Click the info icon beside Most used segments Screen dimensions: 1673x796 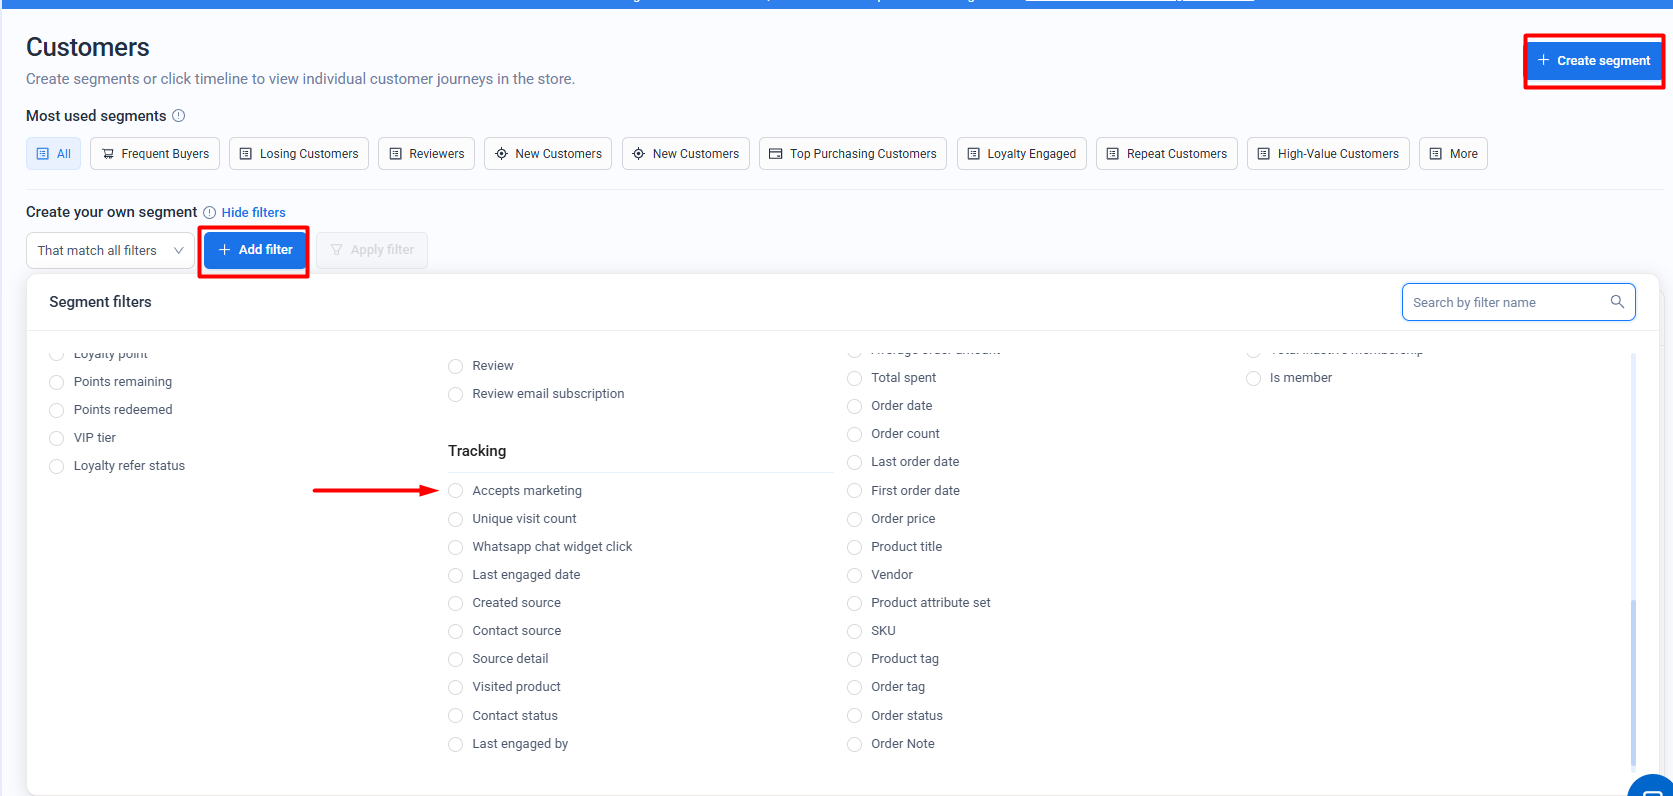click(179, 116)
